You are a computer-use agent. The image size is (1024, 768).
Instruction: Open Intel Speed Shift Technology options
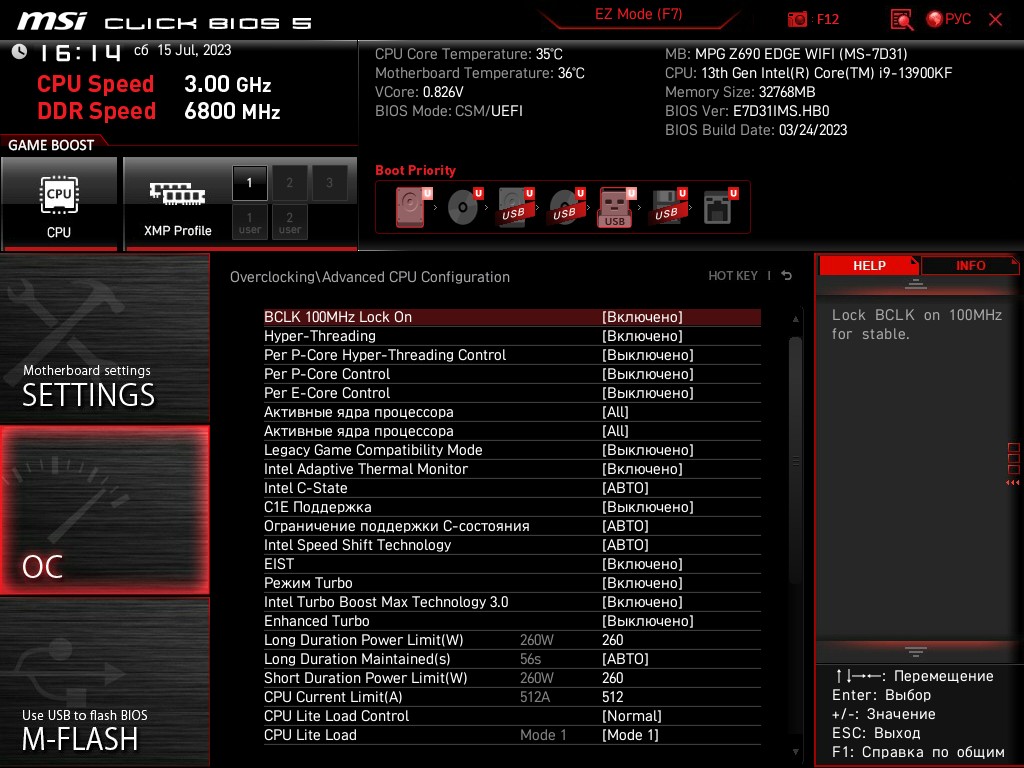coord(512,545)
